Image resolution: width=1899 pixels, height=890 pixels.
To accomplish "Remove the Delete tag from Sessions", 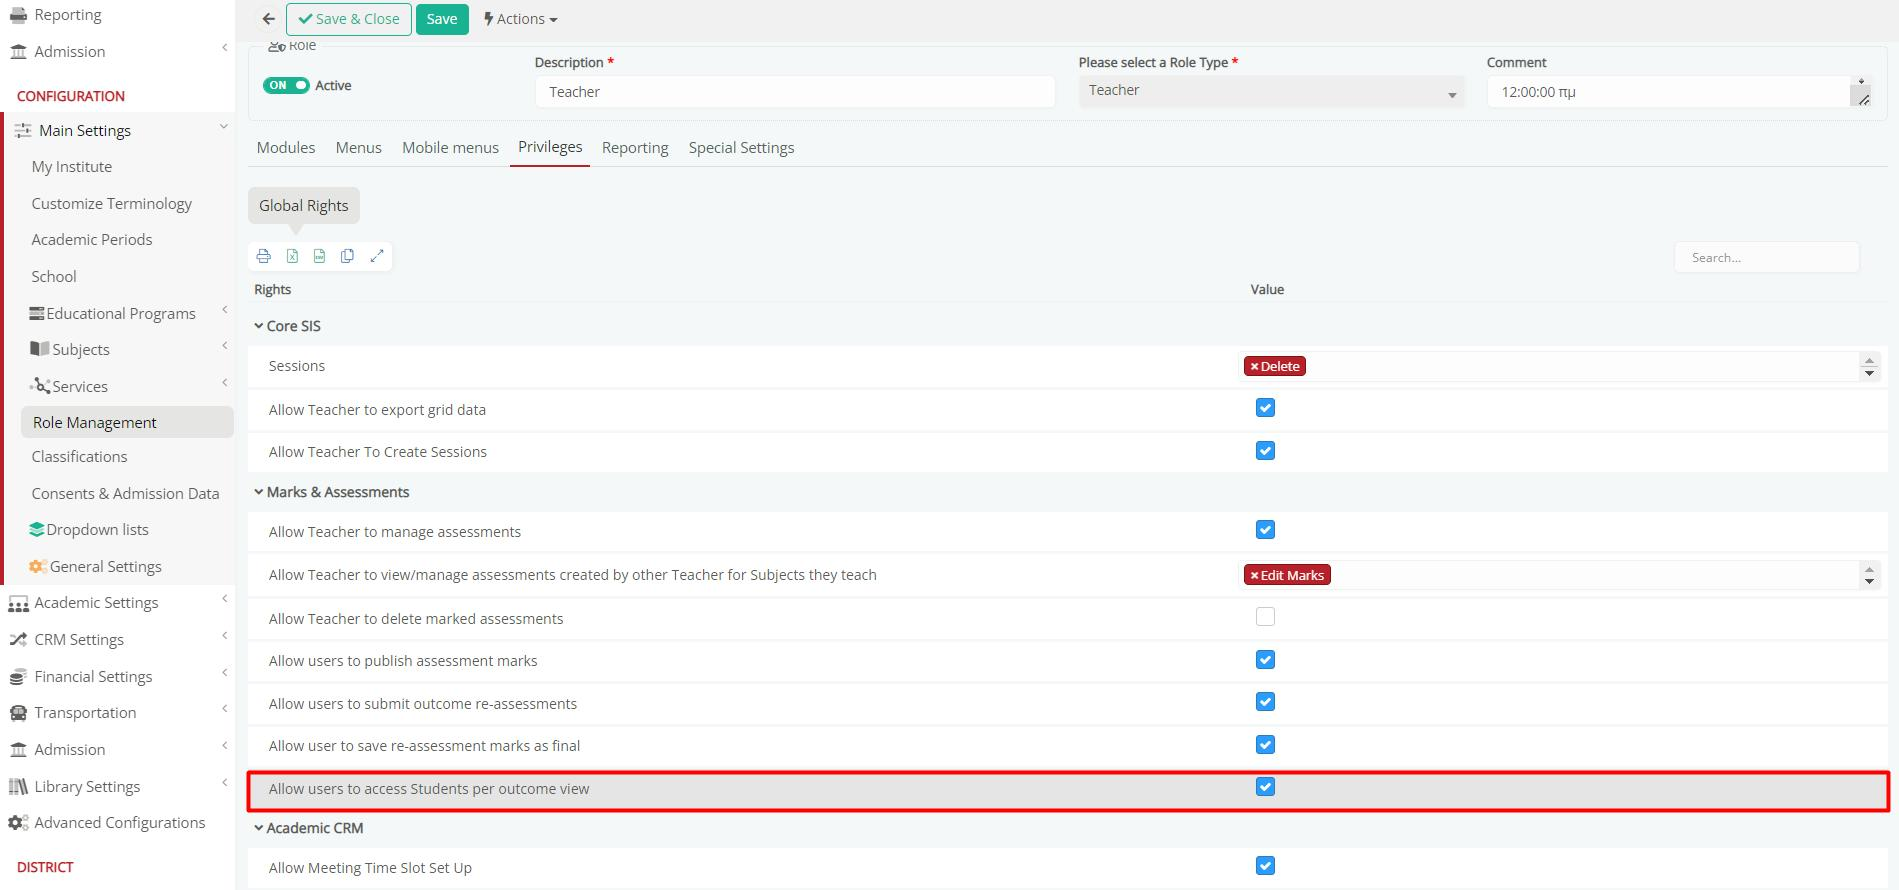I will pos(1254,367).
